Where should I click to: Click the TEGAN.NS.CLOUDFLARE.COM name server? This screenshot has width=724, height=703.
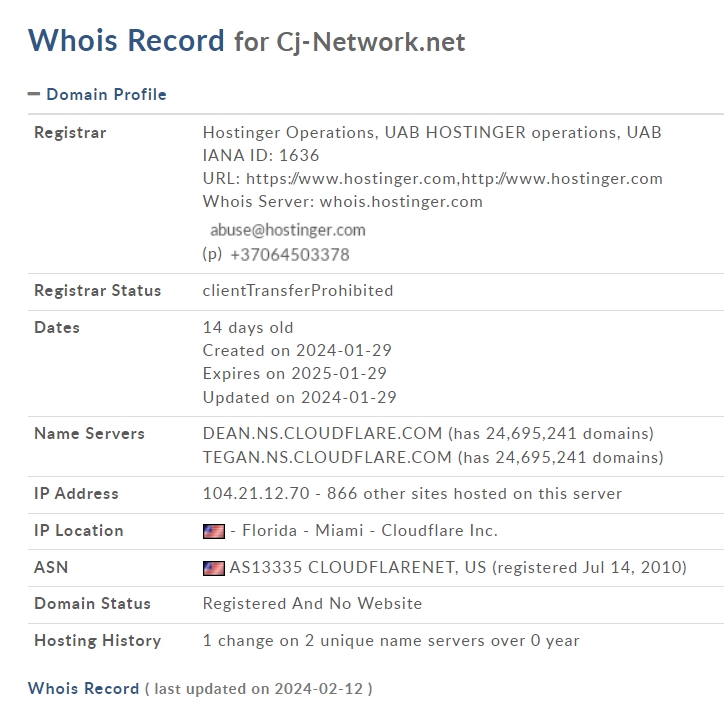pyautogui.click(x=327, y=457)
